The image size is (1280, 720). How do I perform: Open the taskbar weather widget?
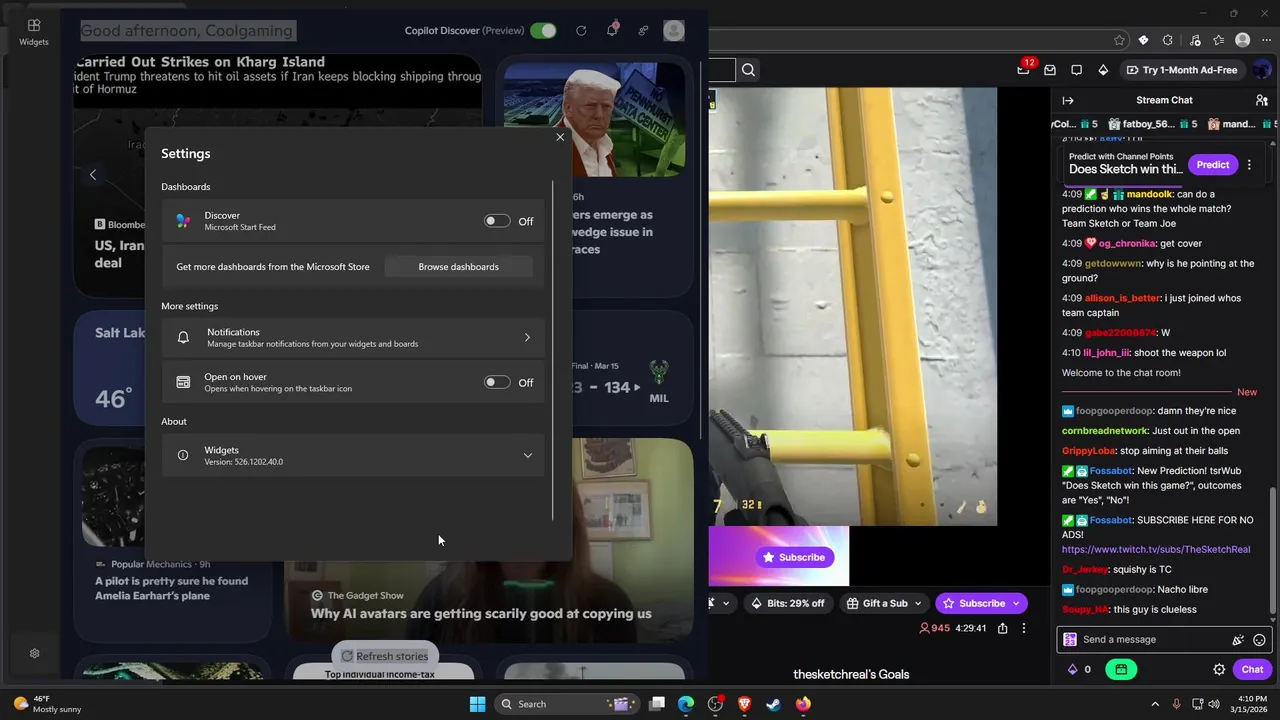46,704
